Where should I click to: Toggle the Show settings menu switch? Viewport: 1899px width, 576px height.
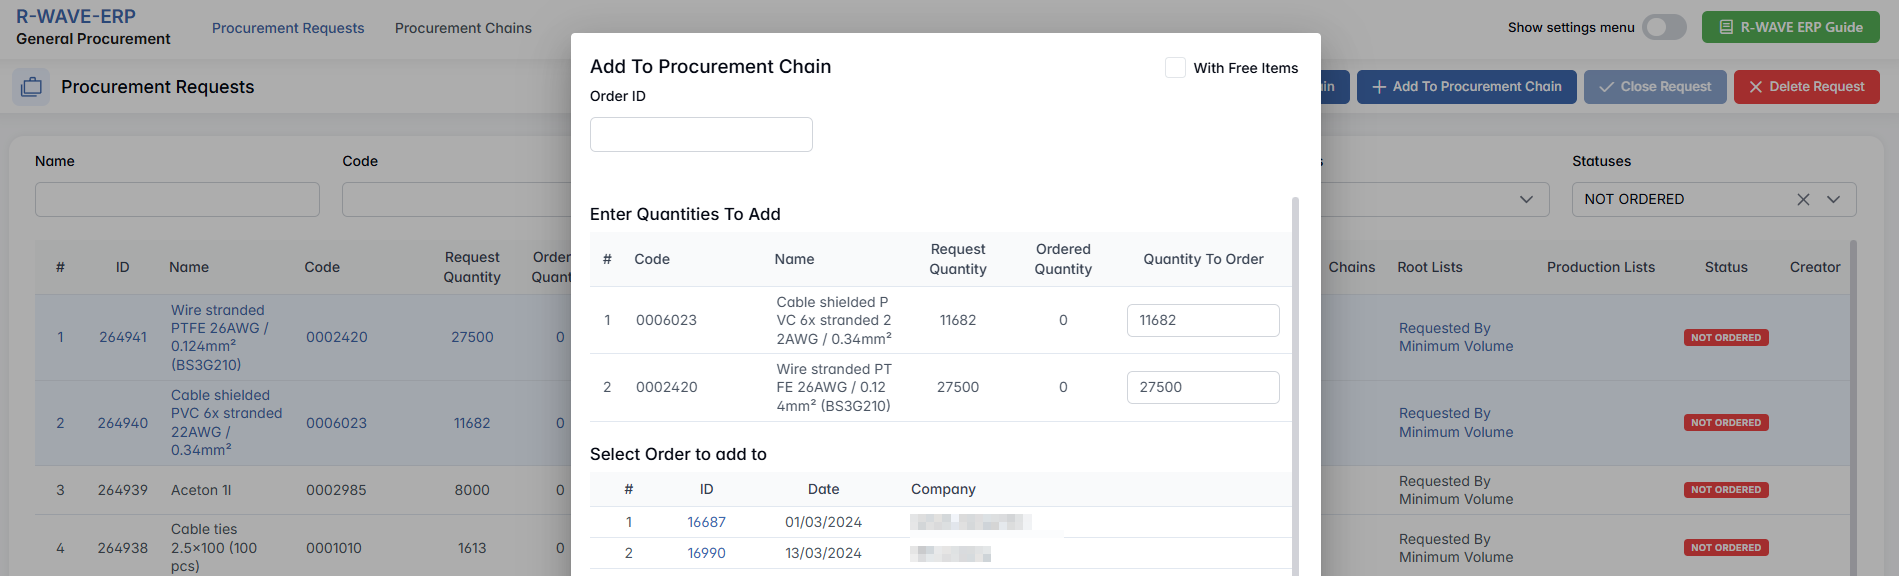coord(1664,27)
